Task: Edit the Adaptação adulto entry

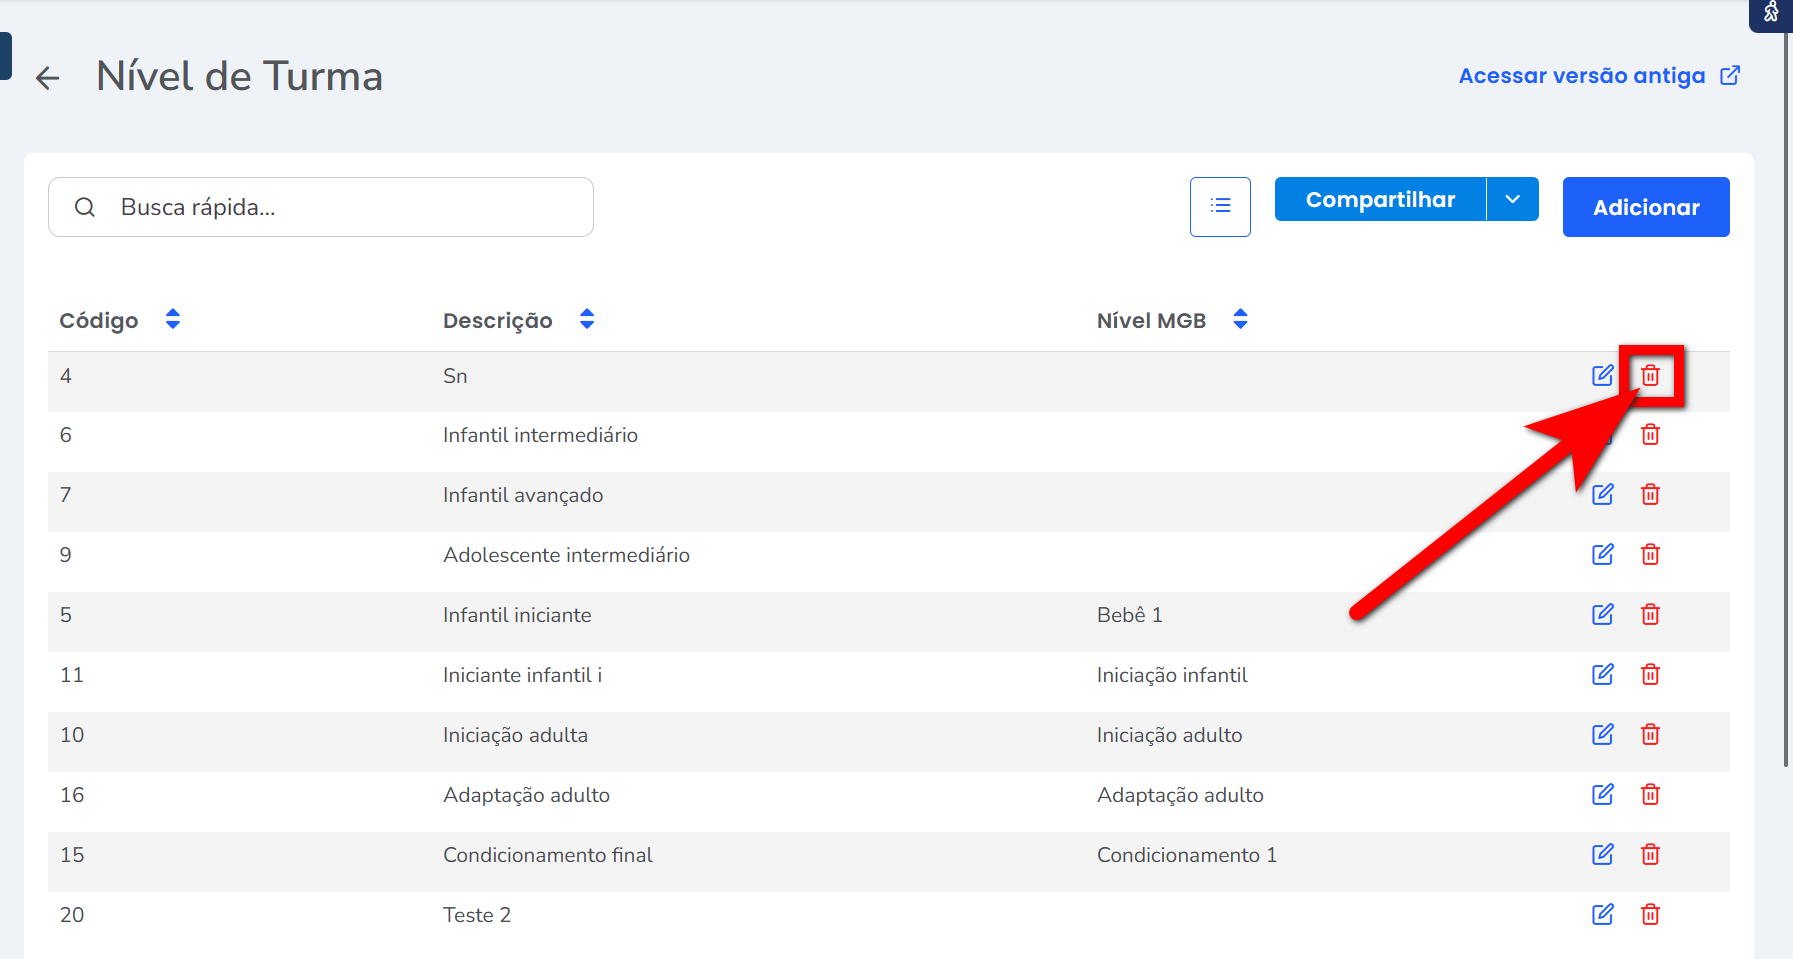Action: pos(1602,795)
